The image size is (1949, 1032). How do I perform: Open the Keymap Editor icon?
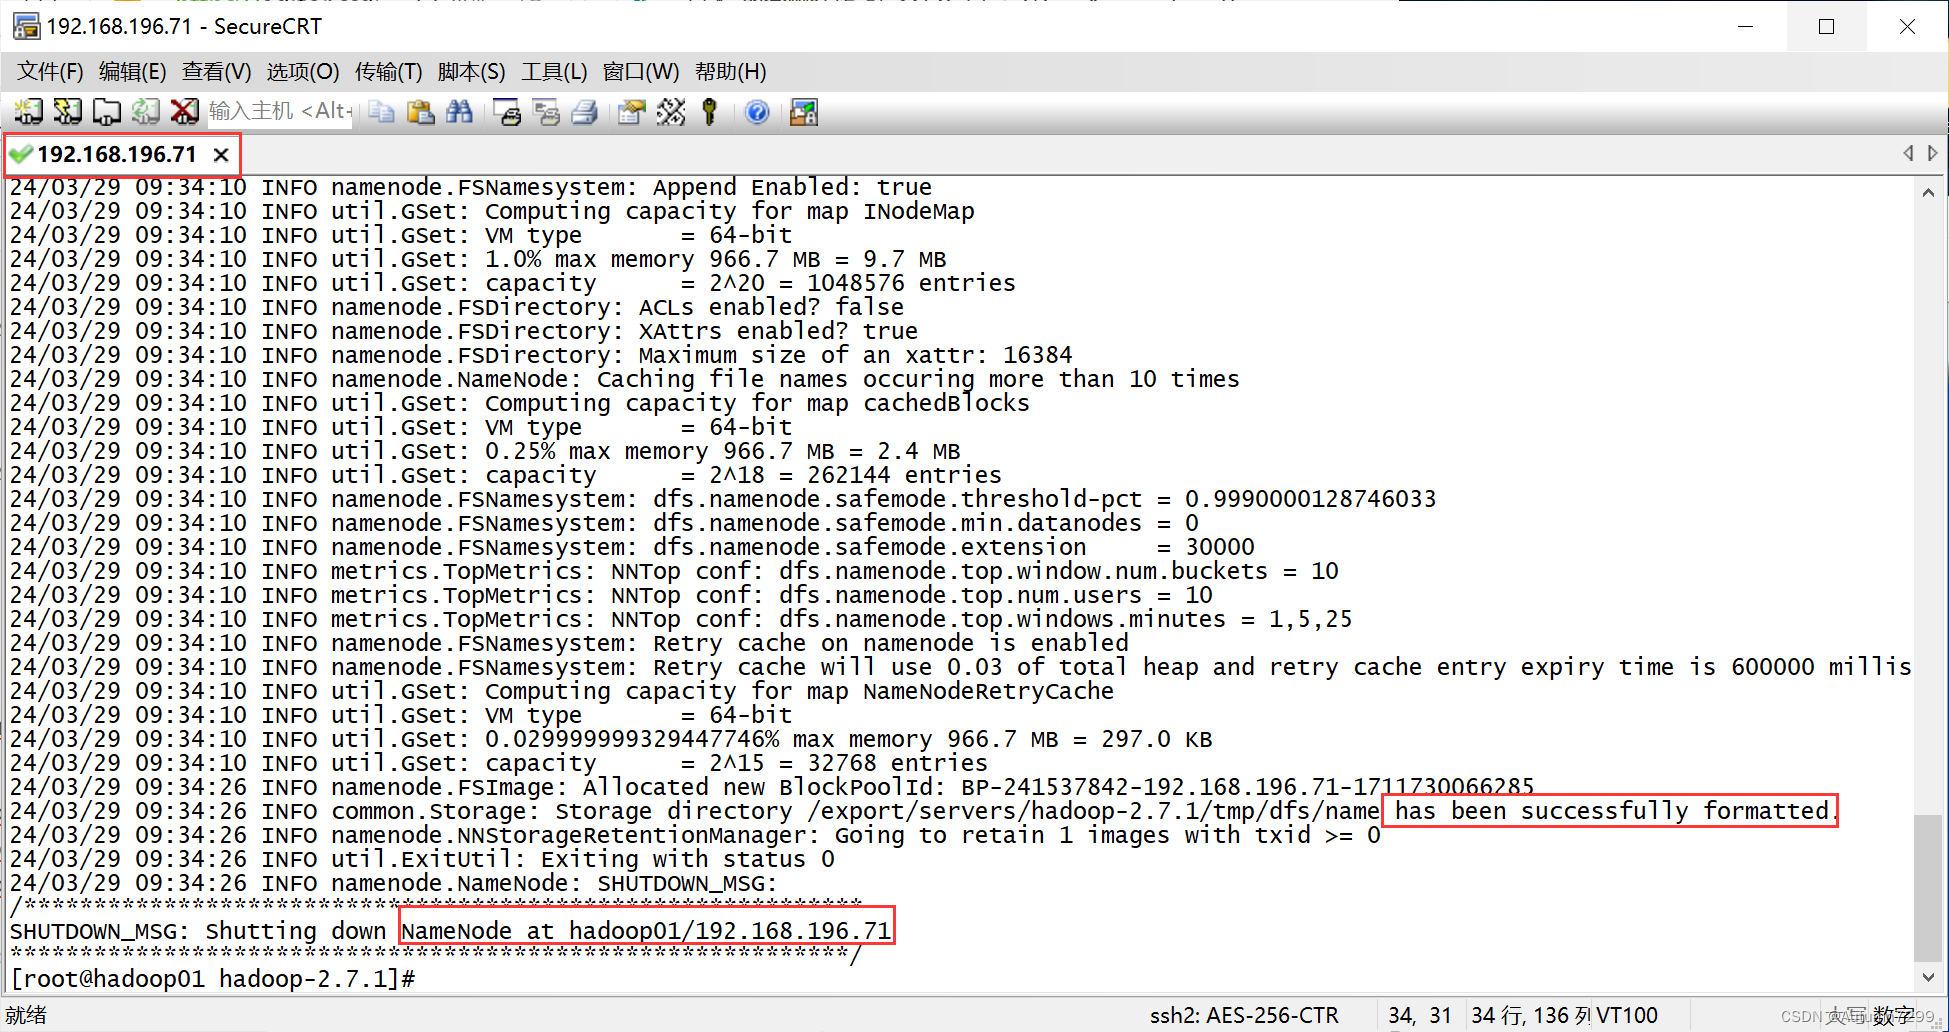(671, 111)
